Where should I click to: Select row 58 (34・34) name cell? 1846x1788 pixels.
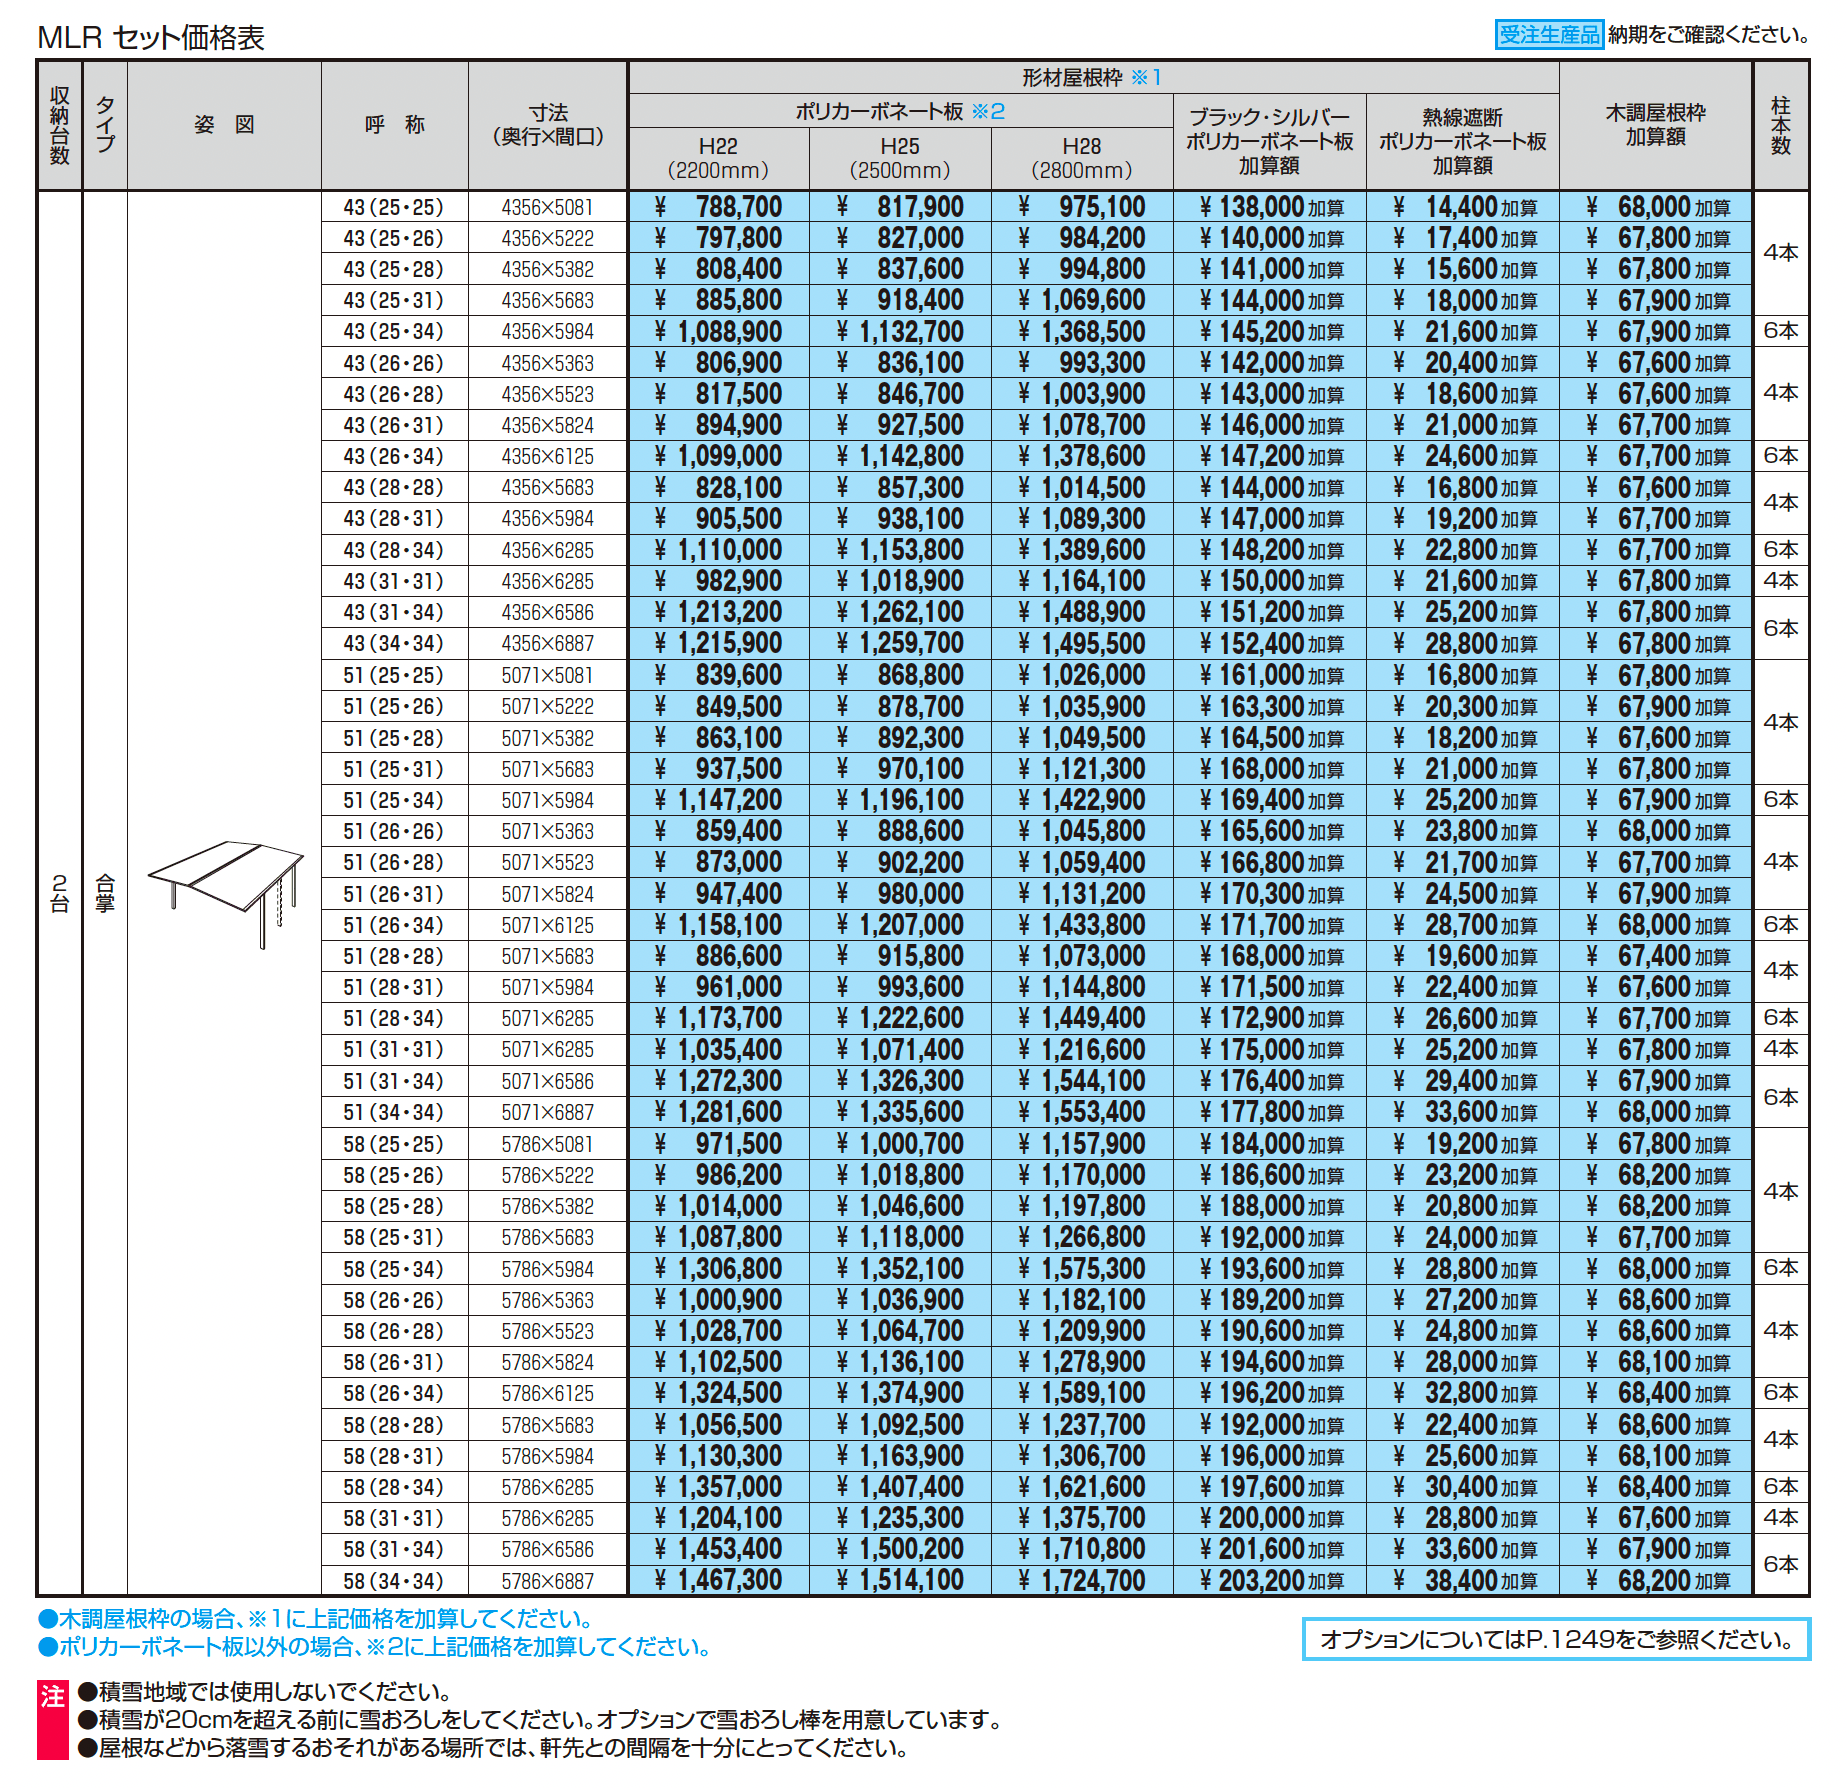(394, 1580)
